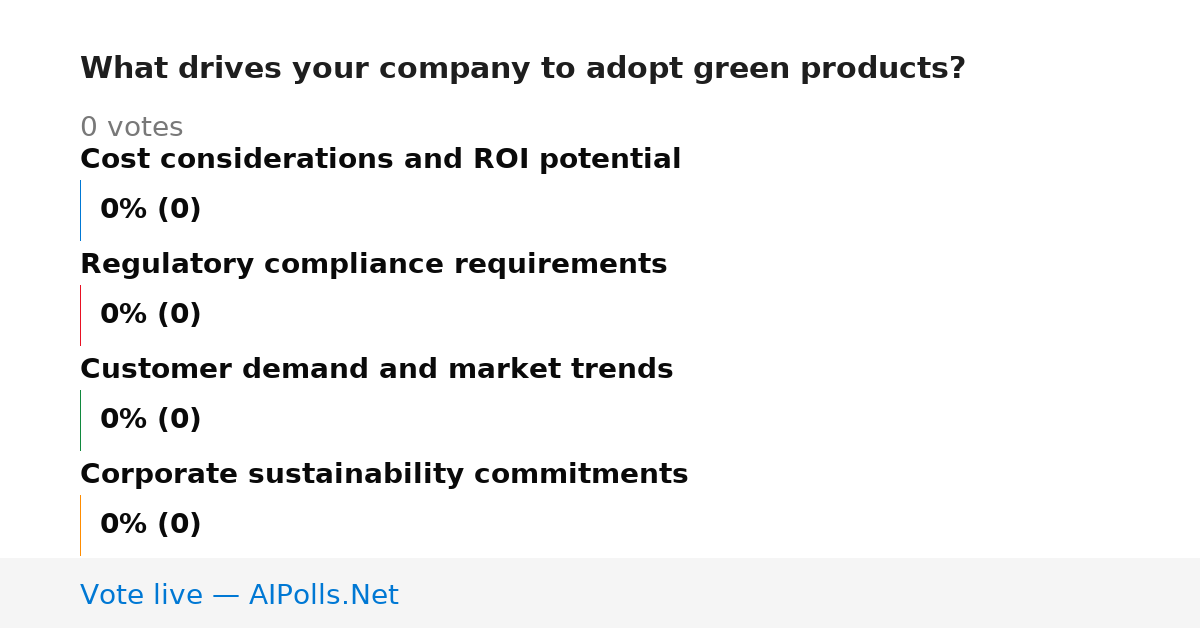
Task: Choose the Corporate sustainability commitments option
Action: (384, 475)
